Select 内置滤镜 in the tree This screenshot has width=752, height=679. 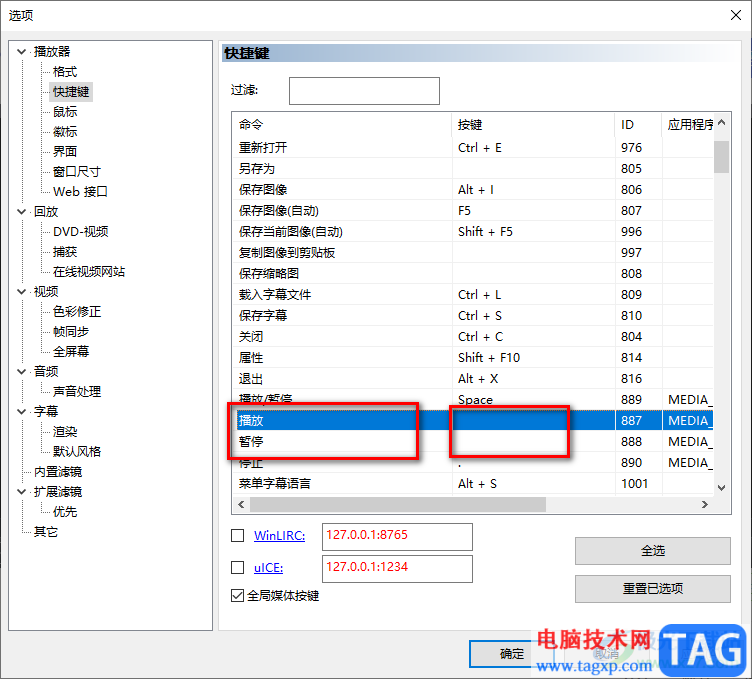coord(58,472)
